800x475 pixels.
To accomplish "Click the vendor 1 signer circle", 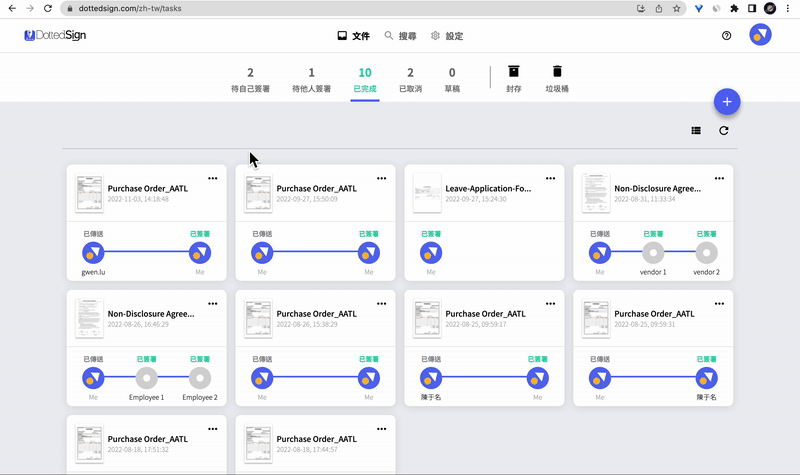I will point(653,253).
